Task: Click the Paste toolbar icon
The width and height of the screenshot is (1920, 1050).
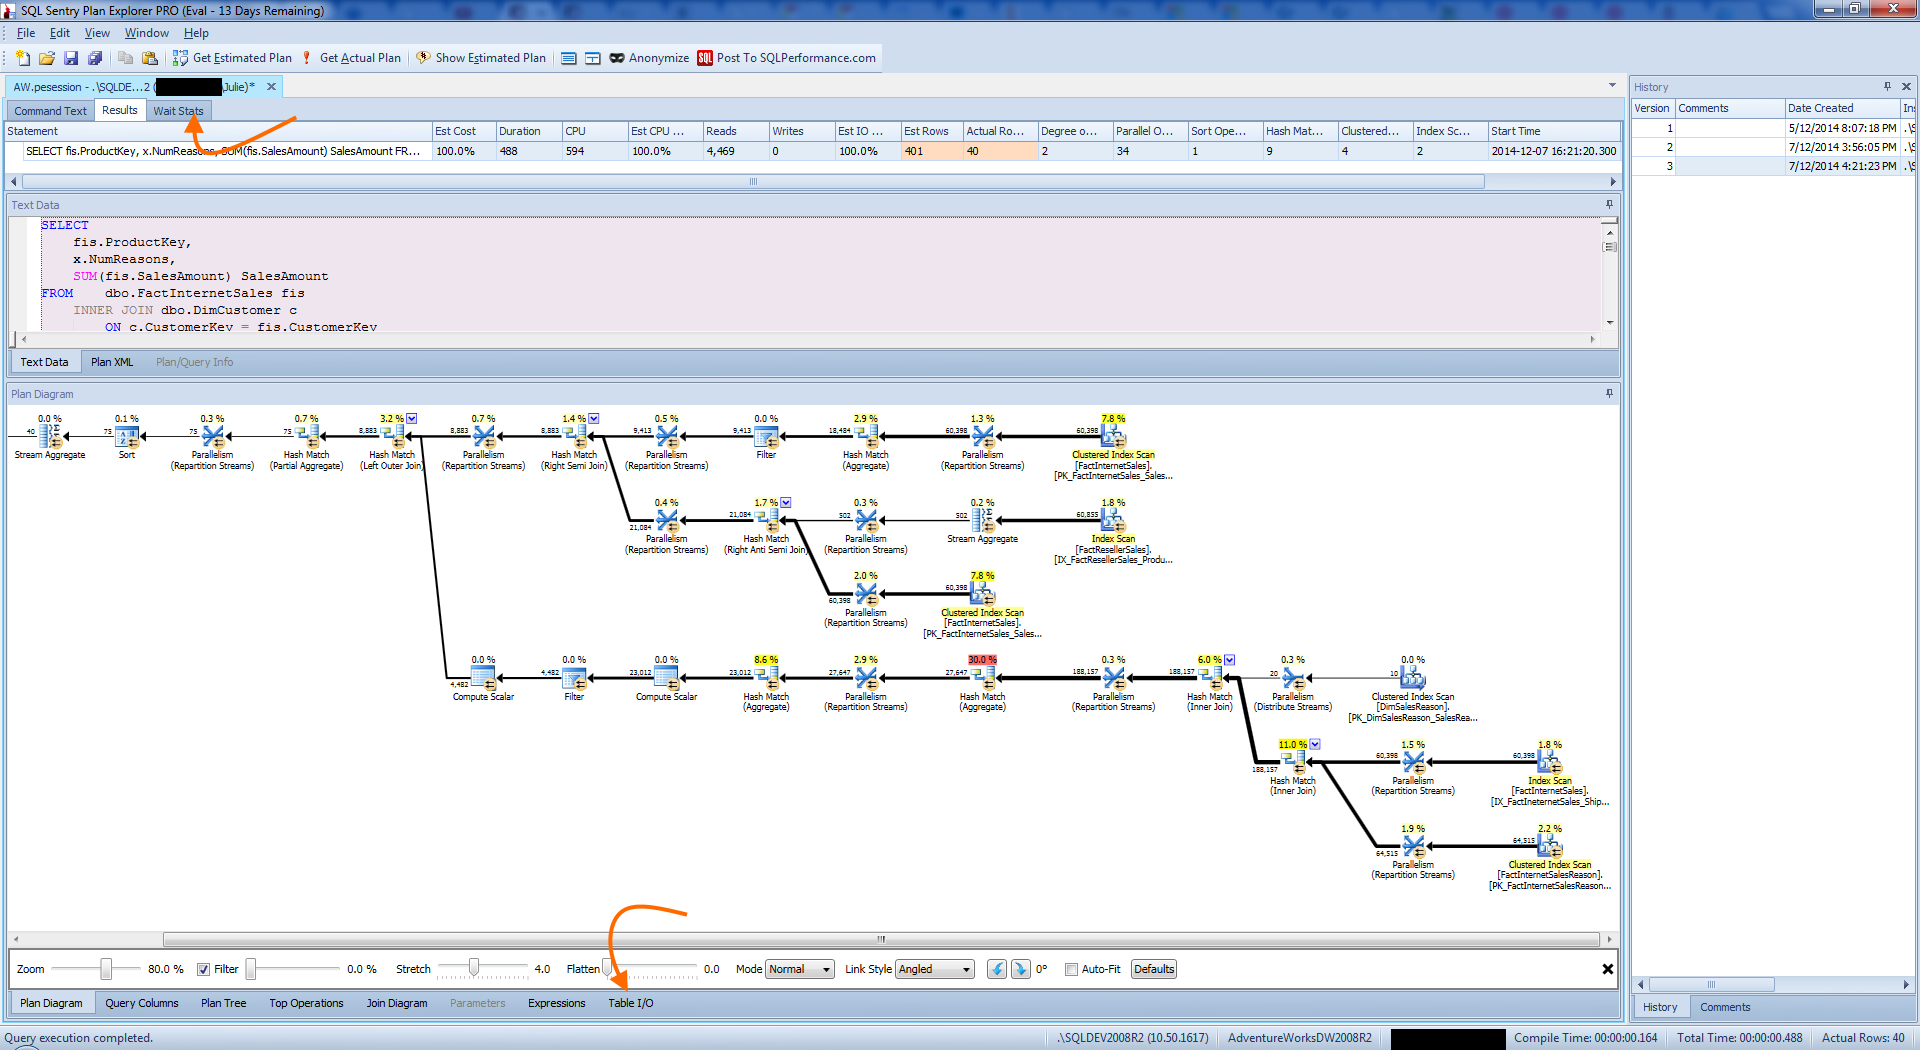Action: click(x=149, y=58)
